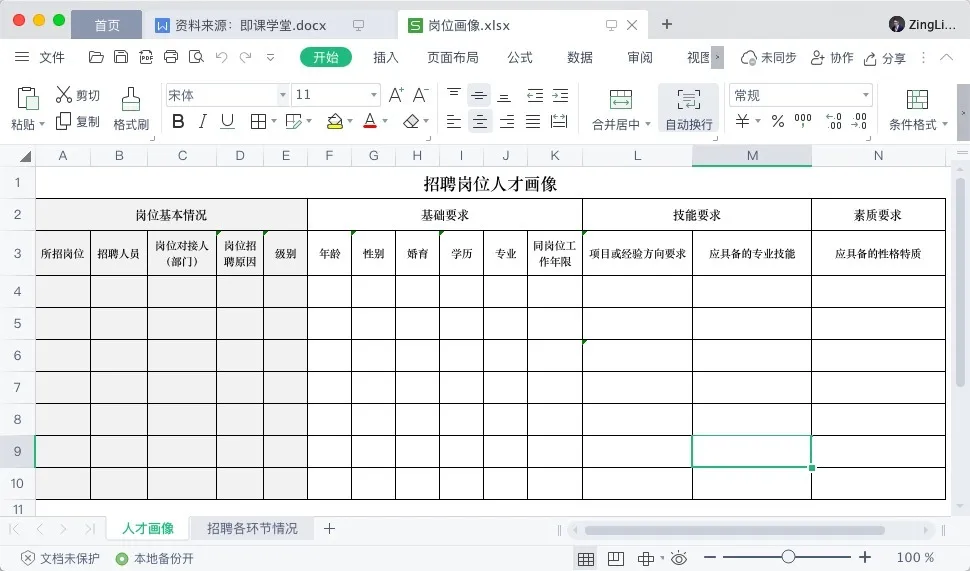Click distributed alignment icon

(559, 121)
